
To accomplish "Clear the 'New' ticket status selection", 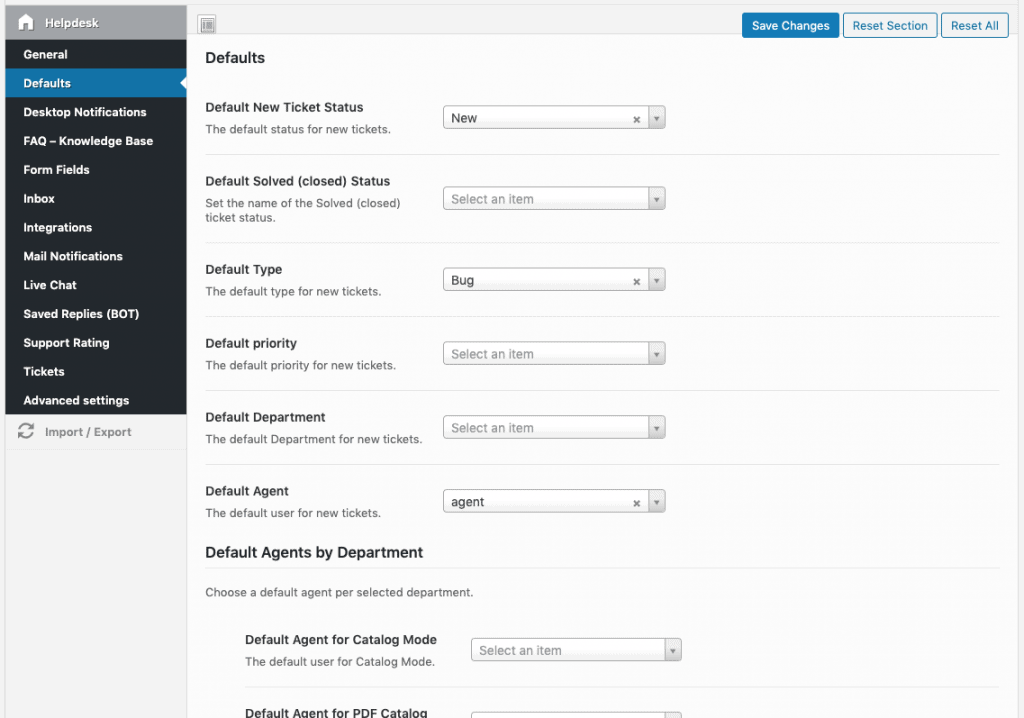I will click(x=636, y=119).
